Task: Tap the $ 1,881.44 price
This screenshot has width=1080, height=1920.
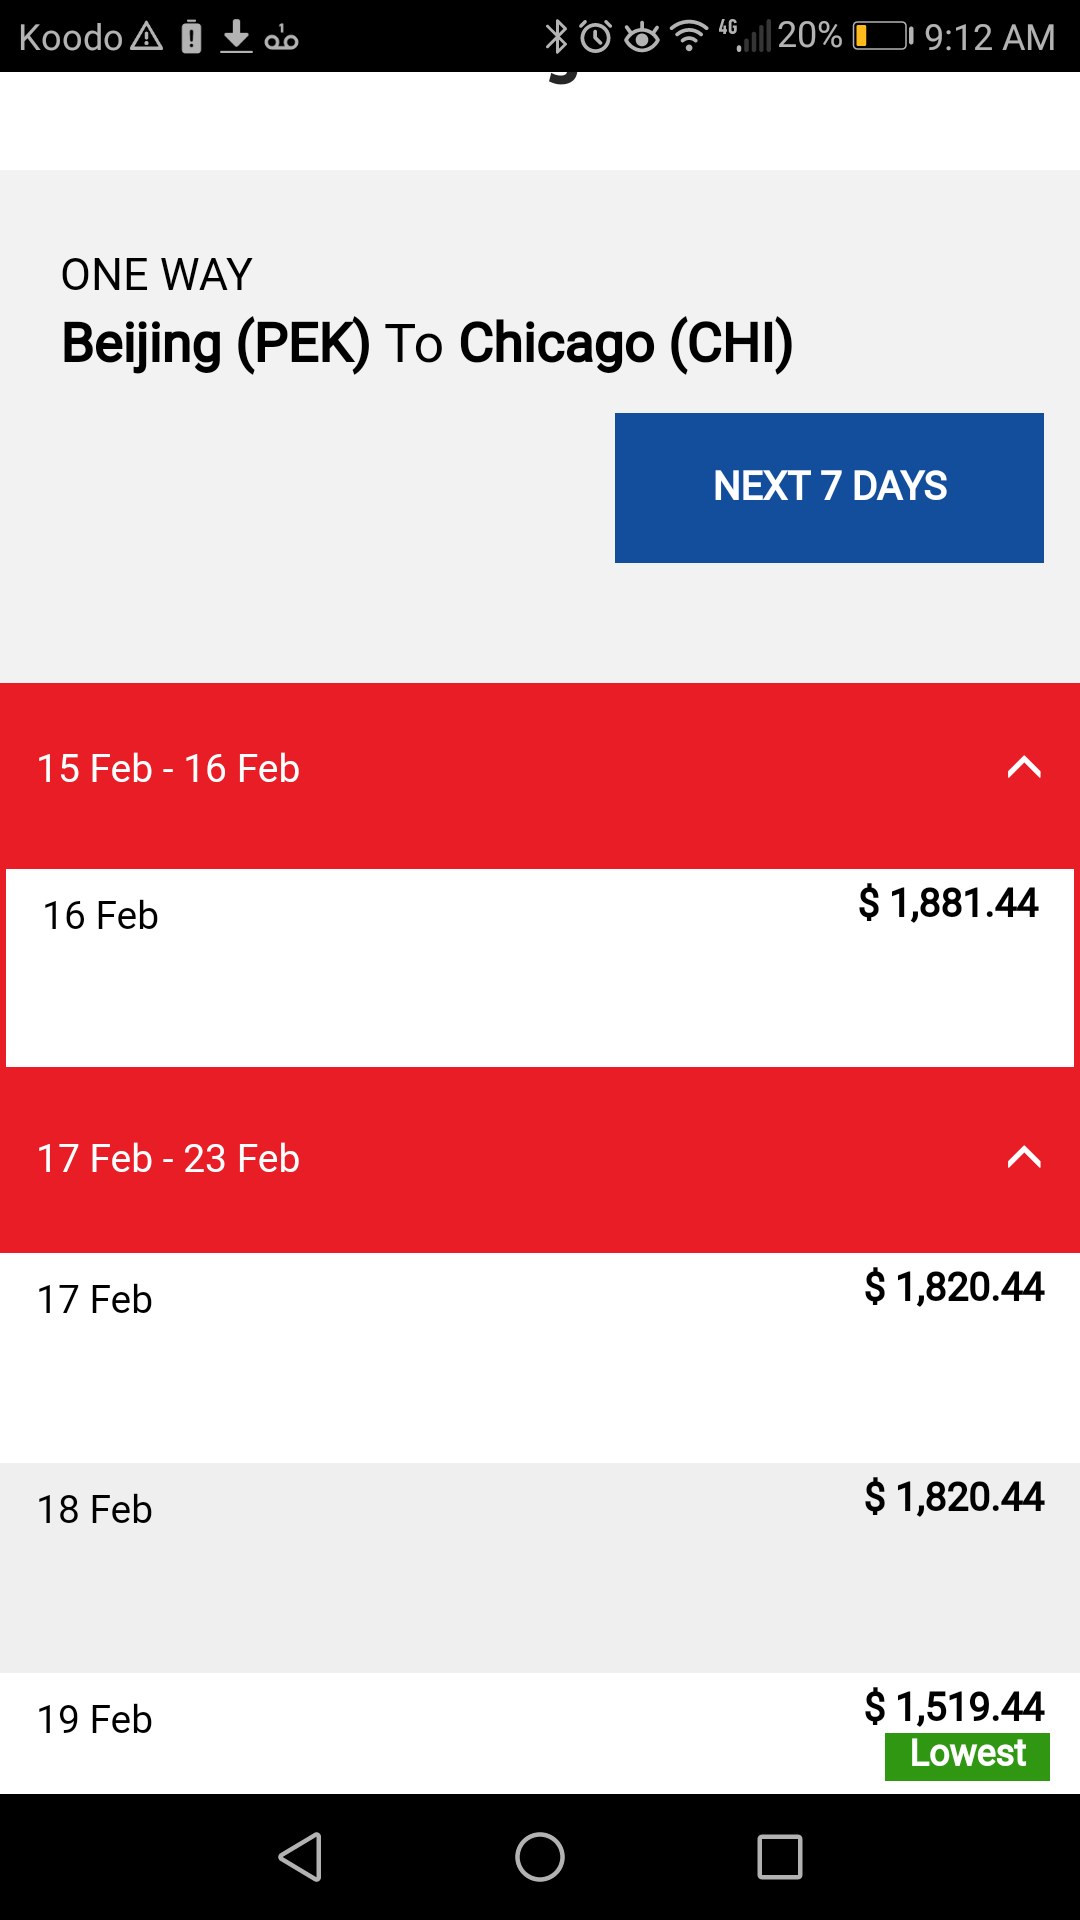Action: (x=948, y=903)
